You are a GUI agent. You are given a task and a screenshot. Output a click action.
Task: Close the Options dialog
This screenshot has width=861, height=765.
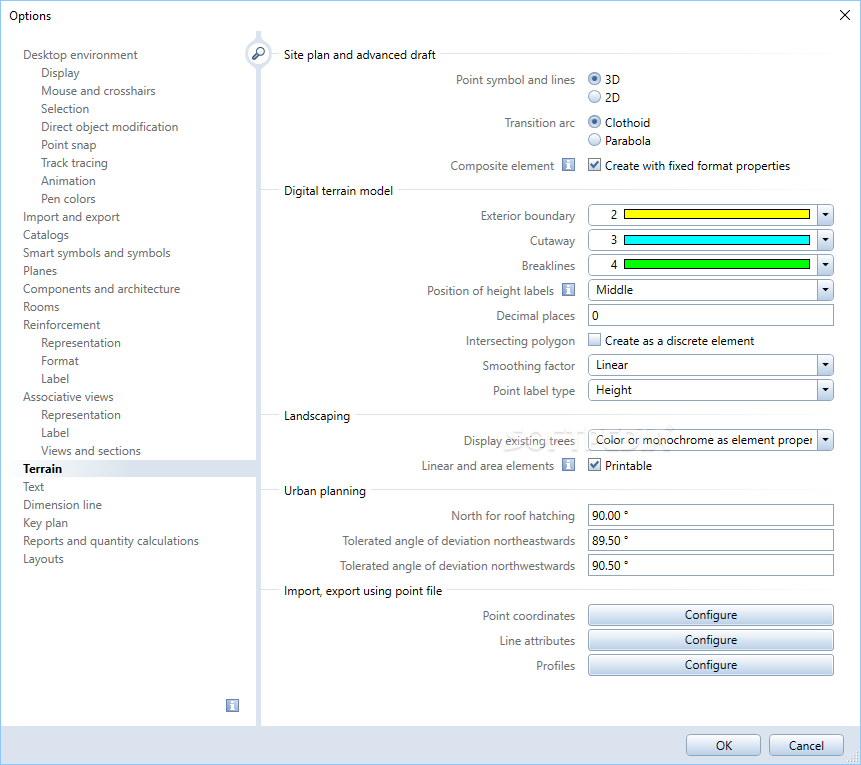click(845, 15)
